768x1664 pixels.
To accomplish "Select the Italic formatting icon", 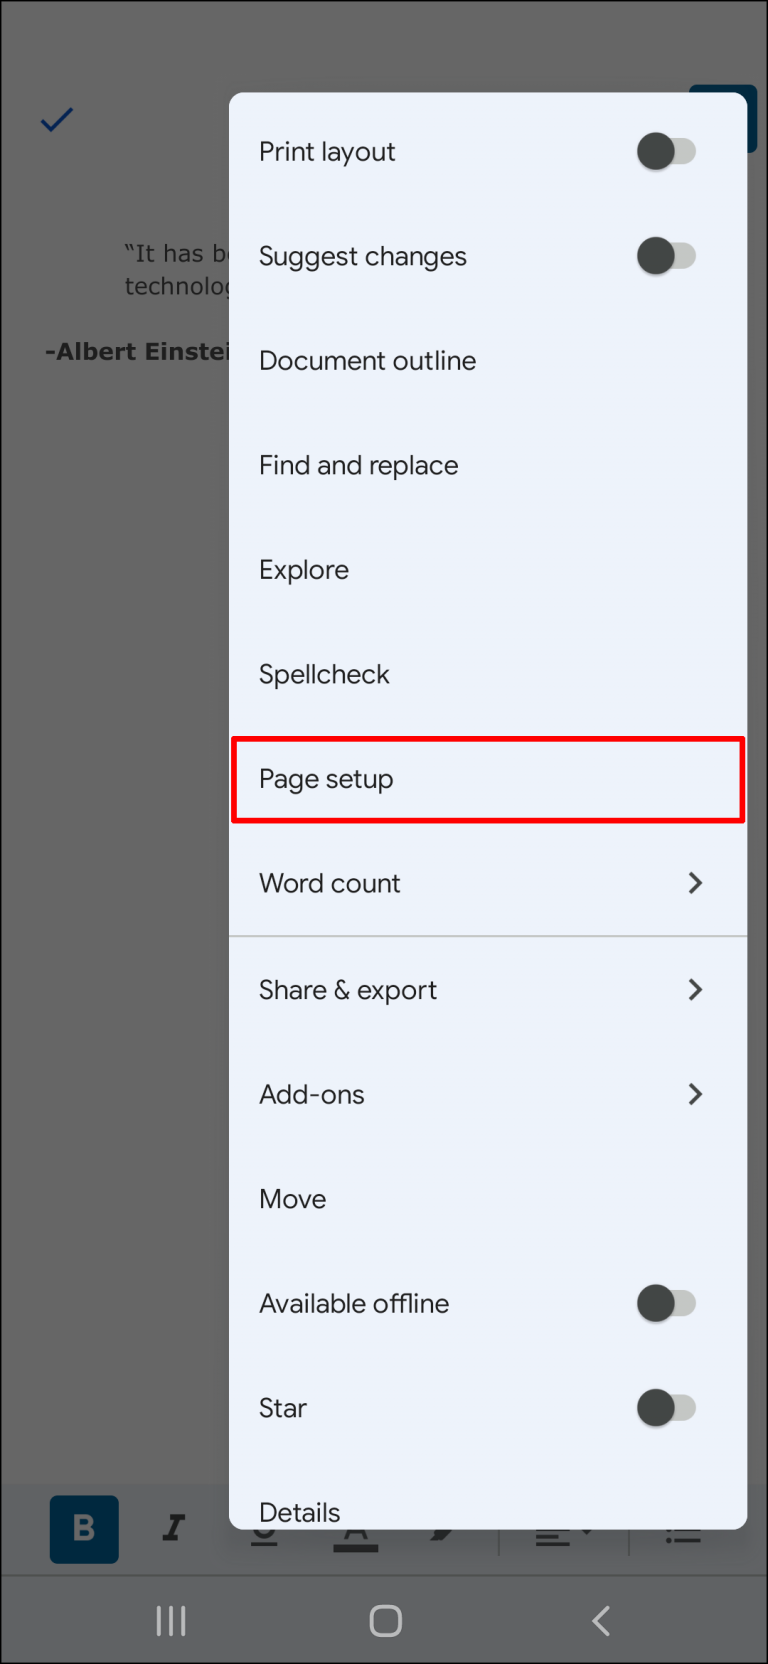I will click(172, 1529).
